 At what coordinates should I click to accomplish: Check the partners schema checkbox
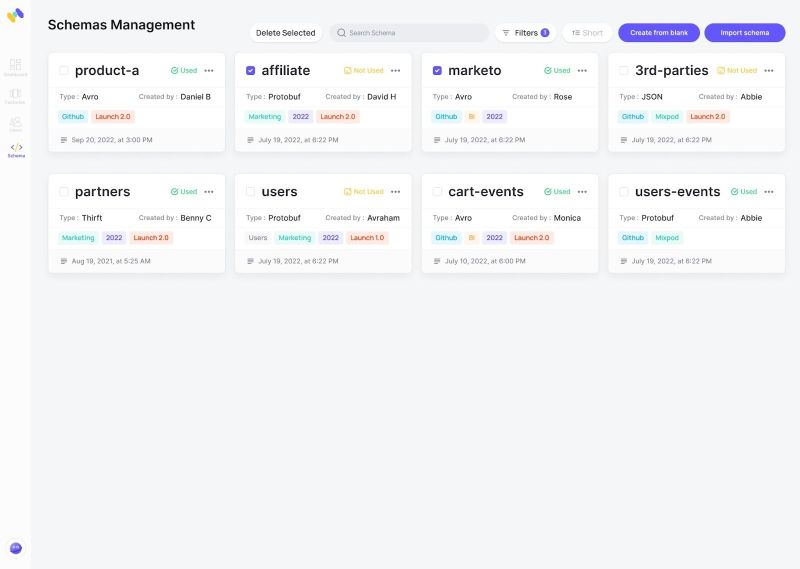[x=64, y=191]
